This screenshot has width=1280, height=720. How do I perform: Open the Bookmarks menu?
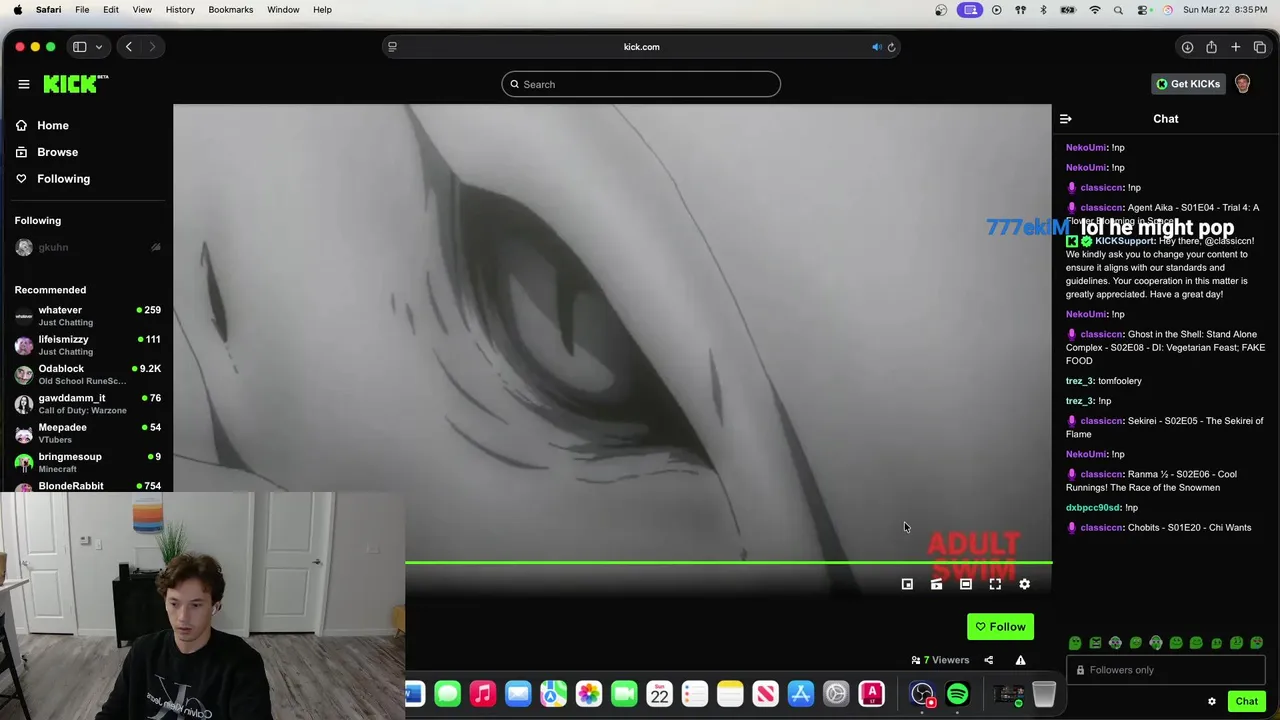pyautogui.click(x=231, y=10)
